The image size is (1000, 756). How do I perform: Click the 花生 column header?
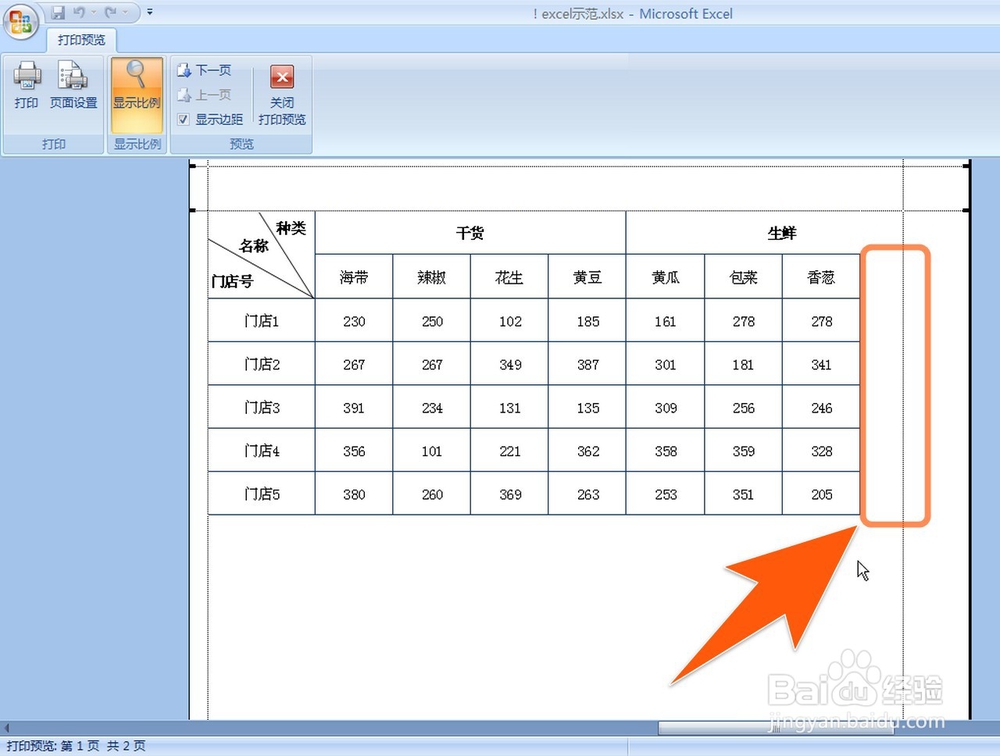510,277
